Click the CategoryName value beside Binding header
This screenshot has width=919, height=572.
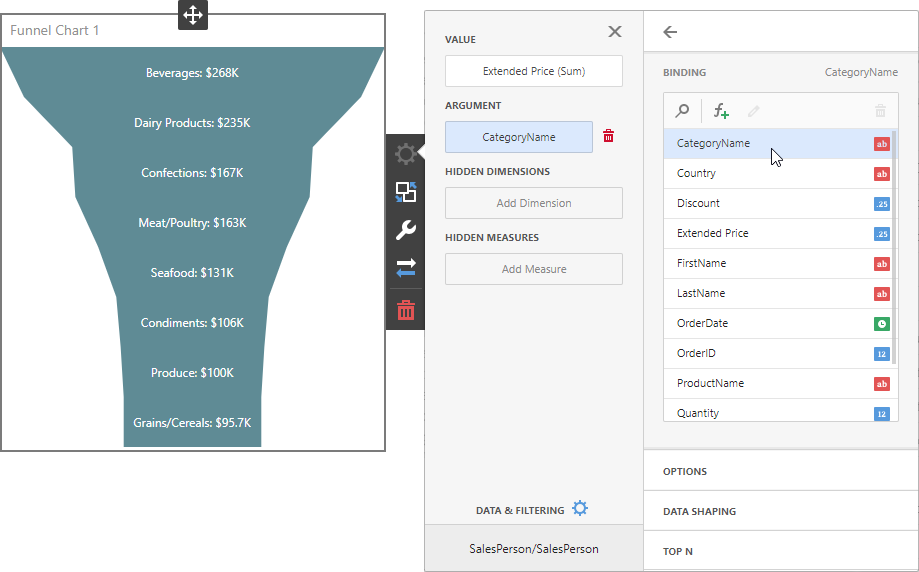click(861, 72)
